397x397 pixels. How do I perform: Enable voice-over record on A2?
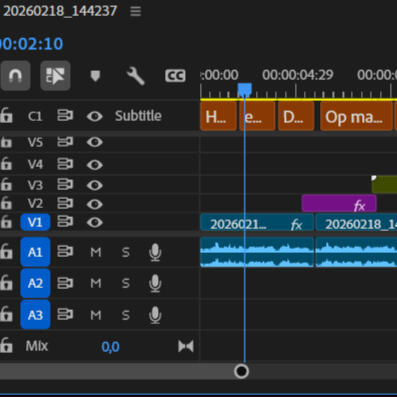coord(155,284)
